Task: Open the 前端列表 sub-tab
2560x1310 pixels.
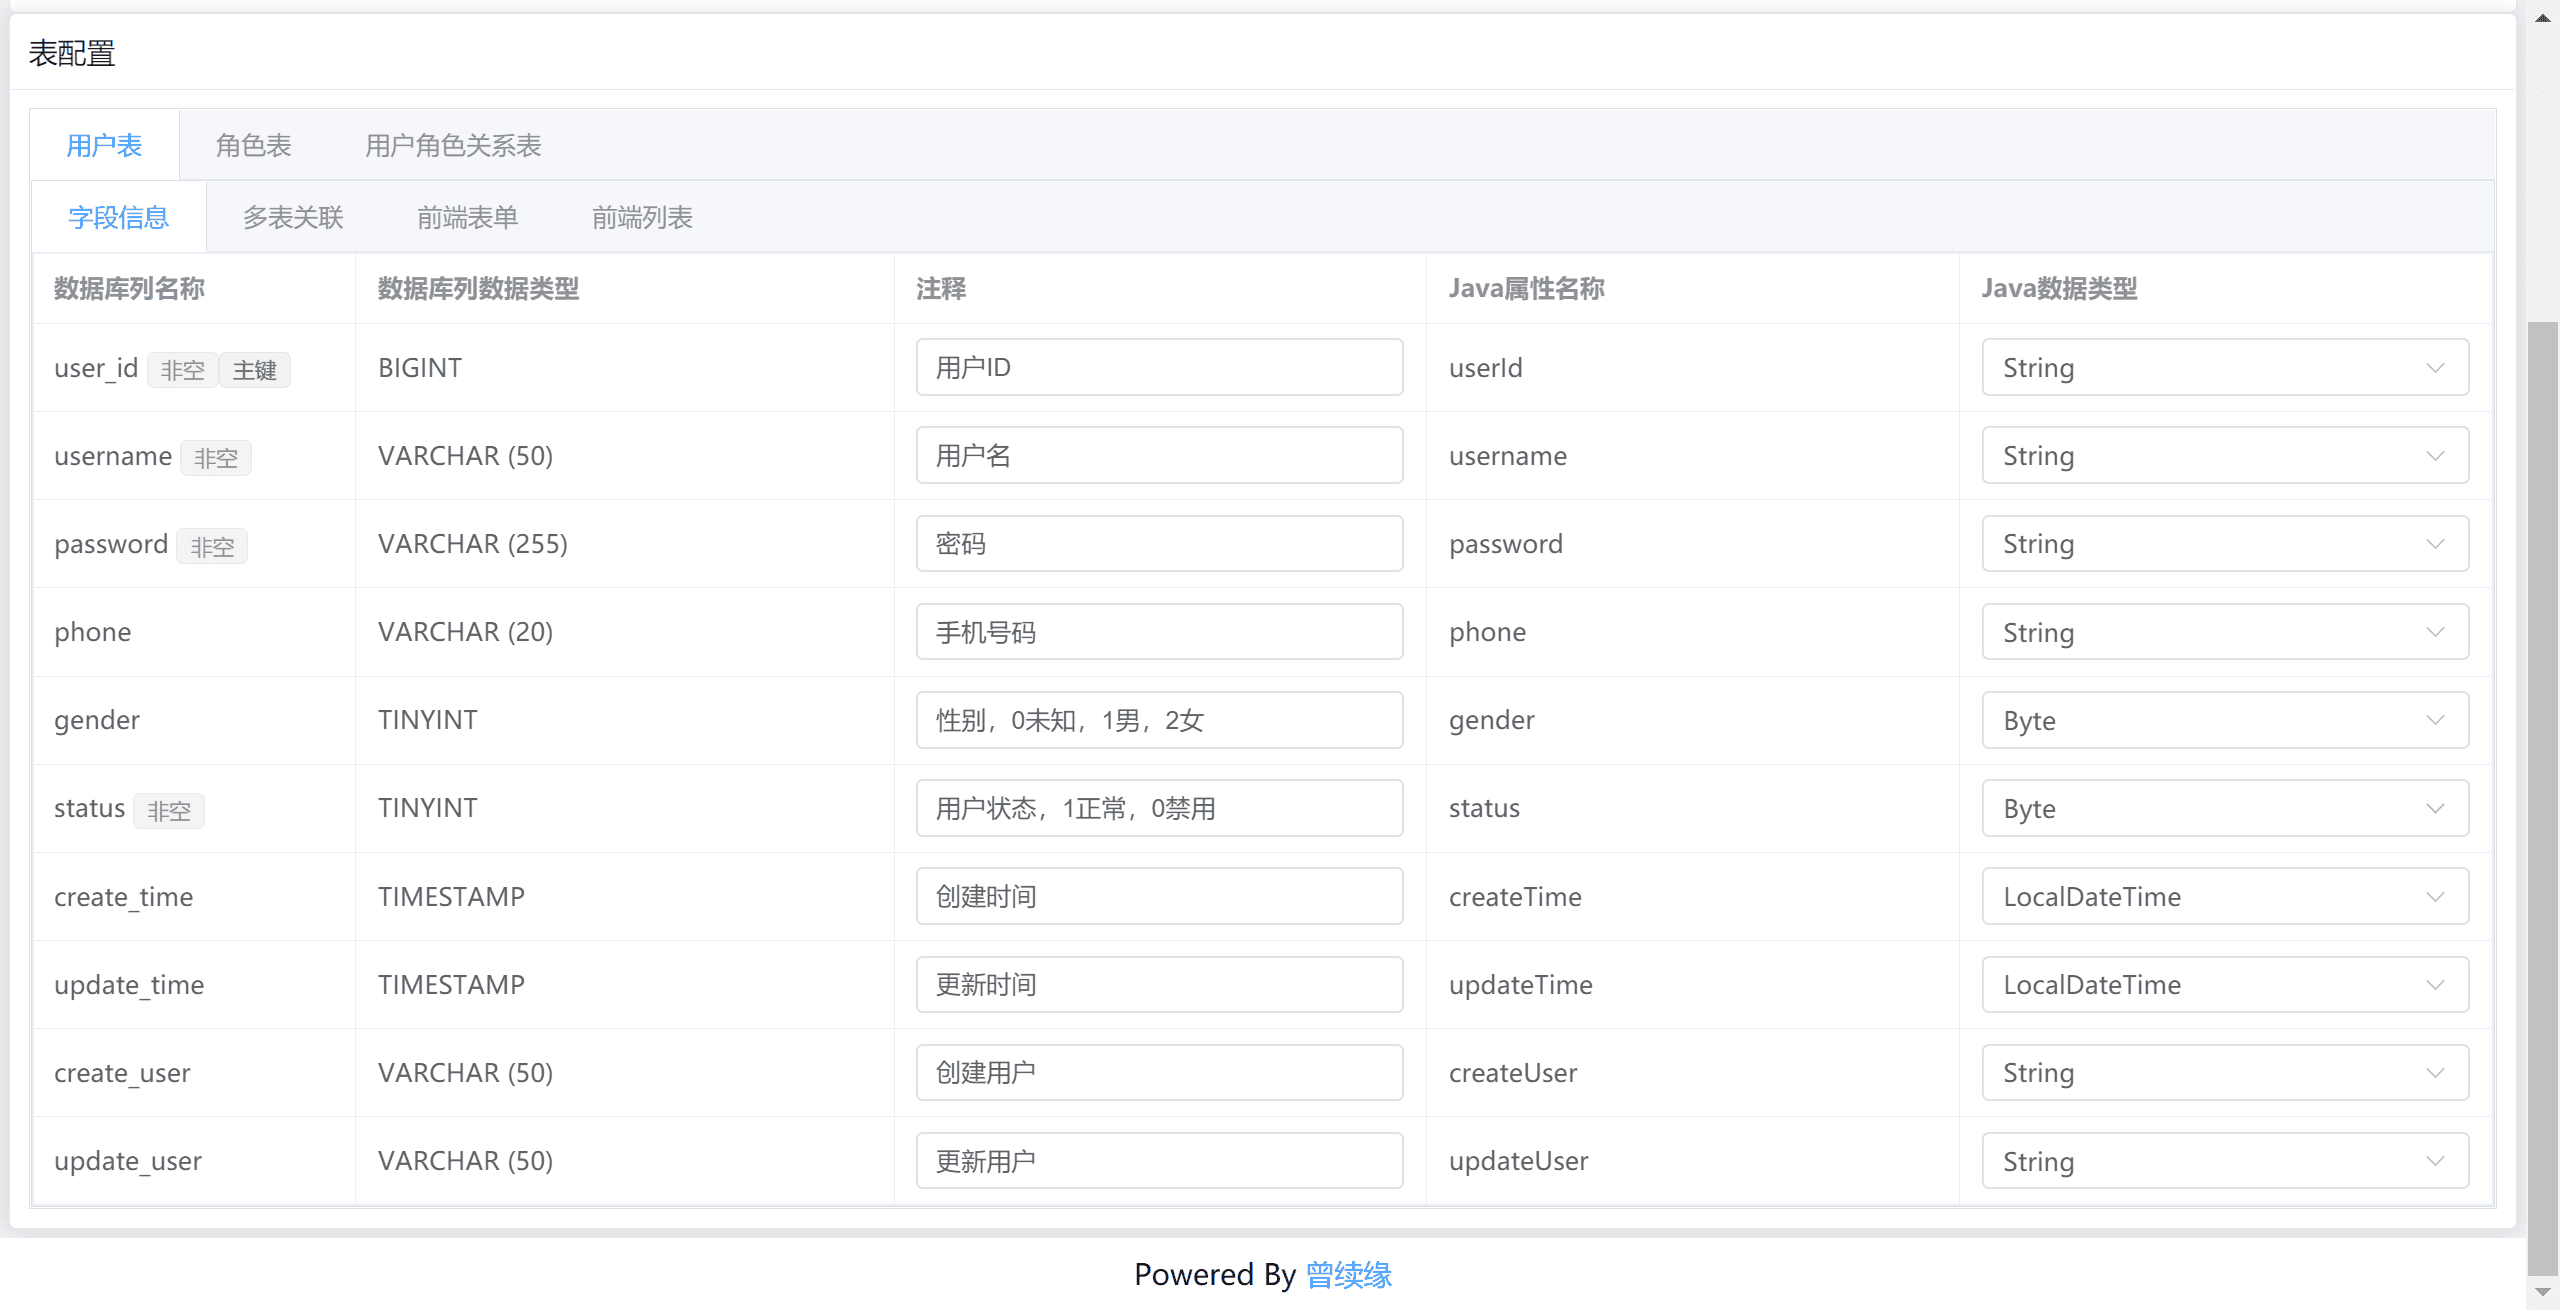Action: coord(642,218)
